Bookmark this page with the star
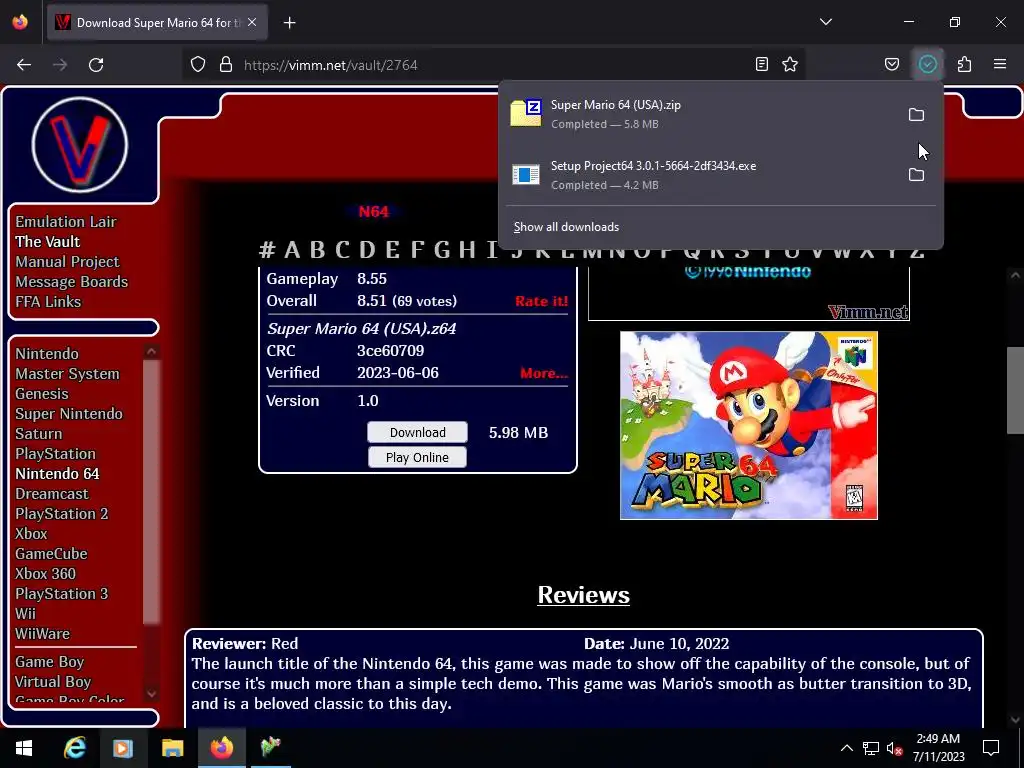 pyautogui.click(x=790, y=64)
